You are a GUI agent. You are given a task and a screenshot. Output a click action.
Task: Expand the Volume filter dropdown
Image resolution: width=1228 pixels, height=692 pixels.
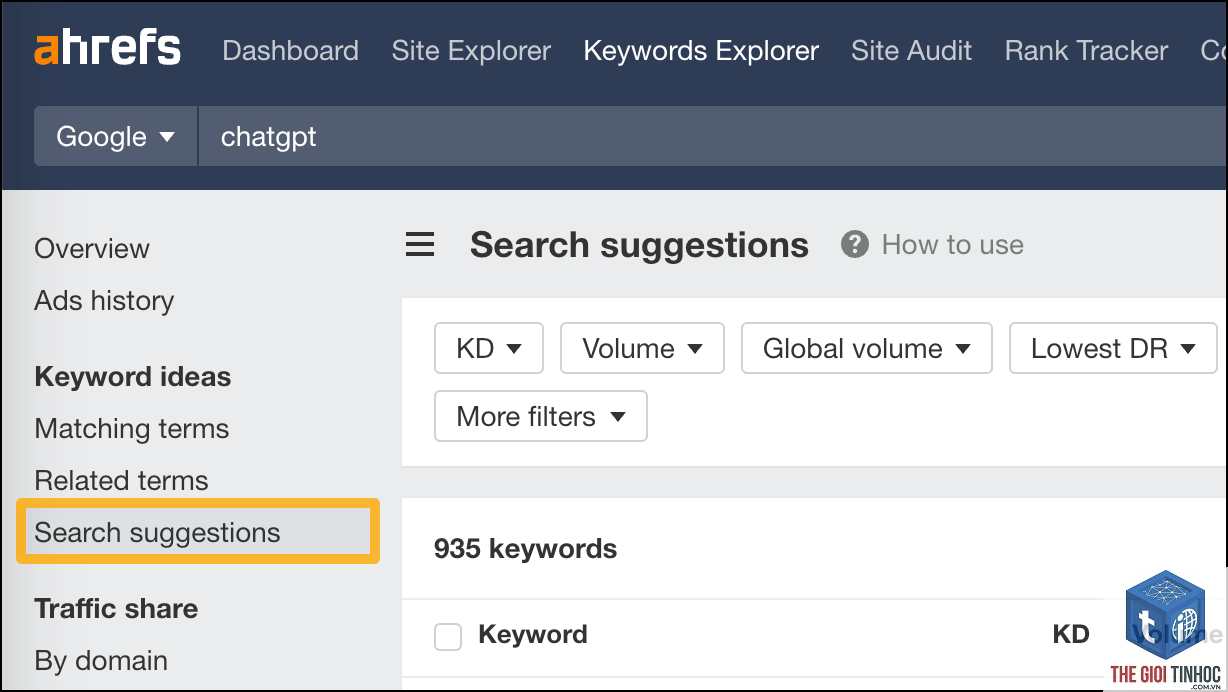tap(642, 348)
